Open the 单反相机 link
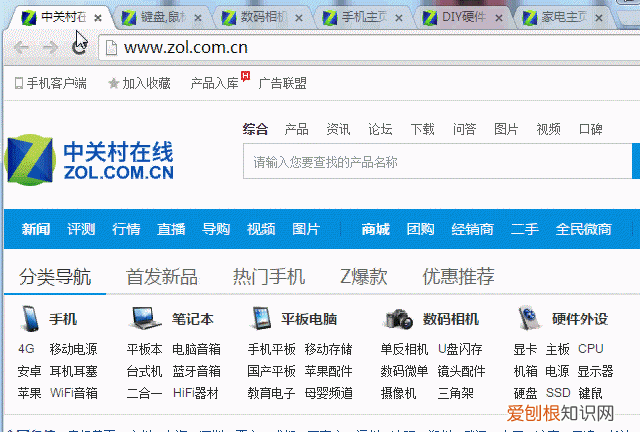Screen dimensions: 640x432 [404, 349]
